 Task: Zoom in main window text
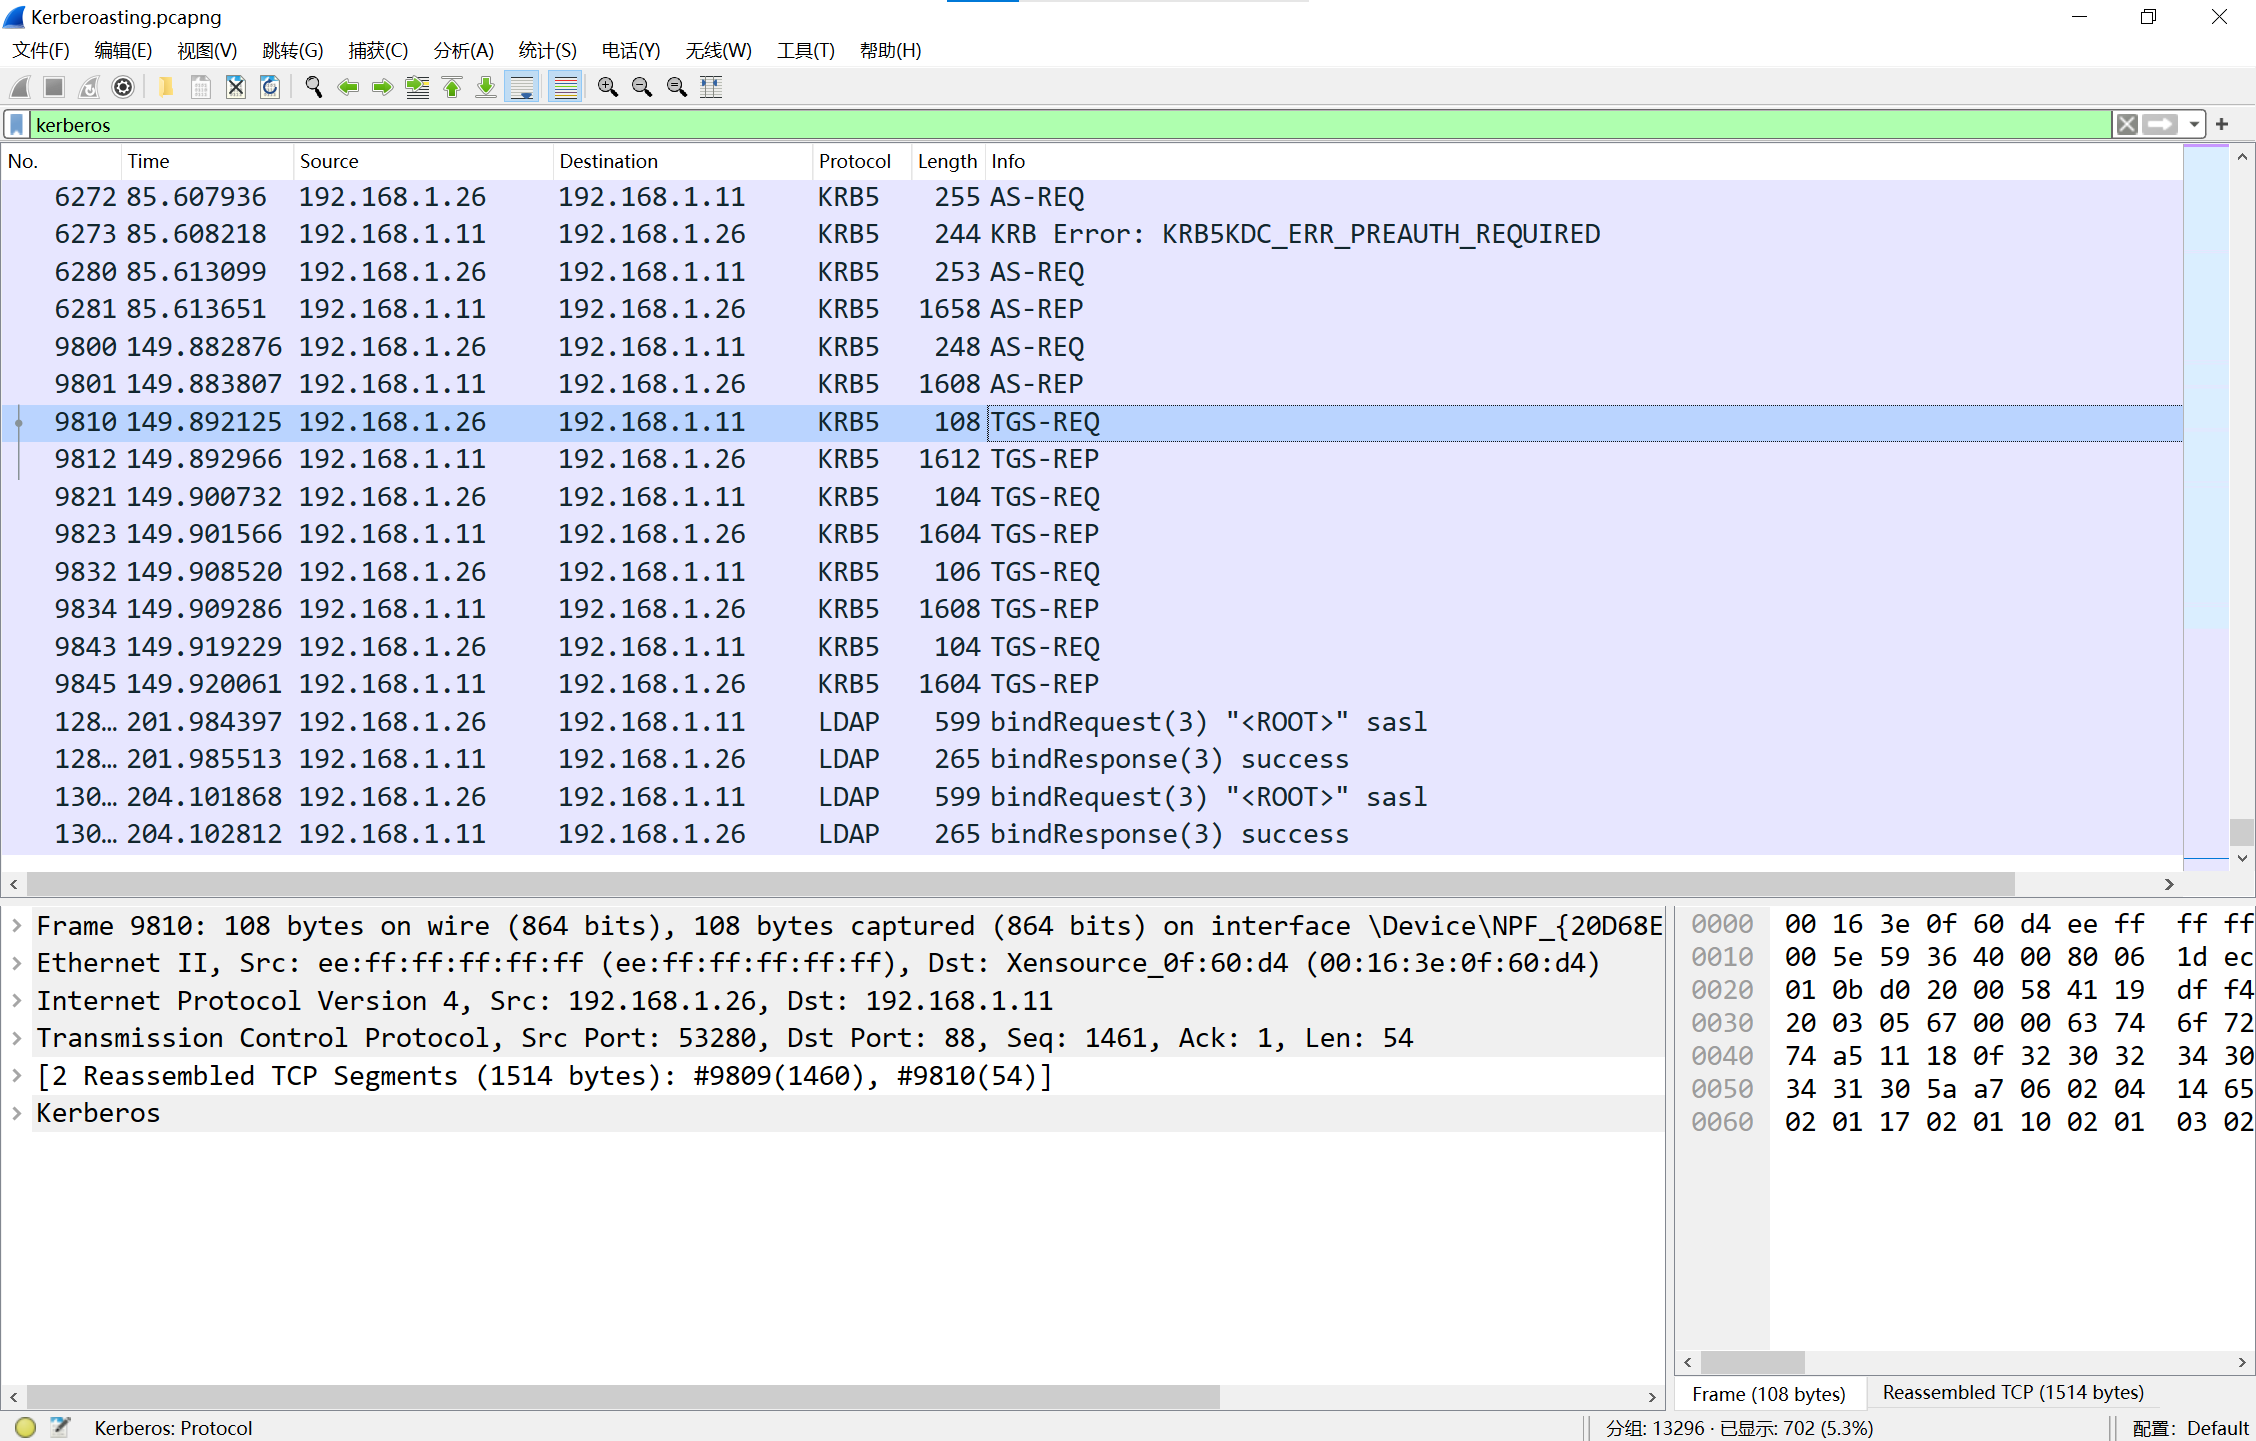[607, 87]
